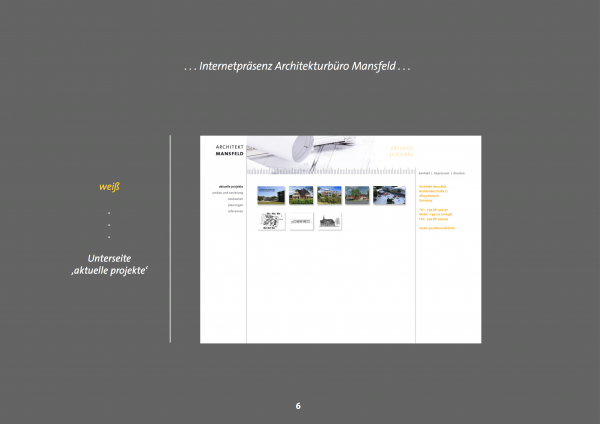Click the Architekt Mansfeld logo
Image resolution: width=600 pixels, height=424 pixels.
click(x=229, y=151)
